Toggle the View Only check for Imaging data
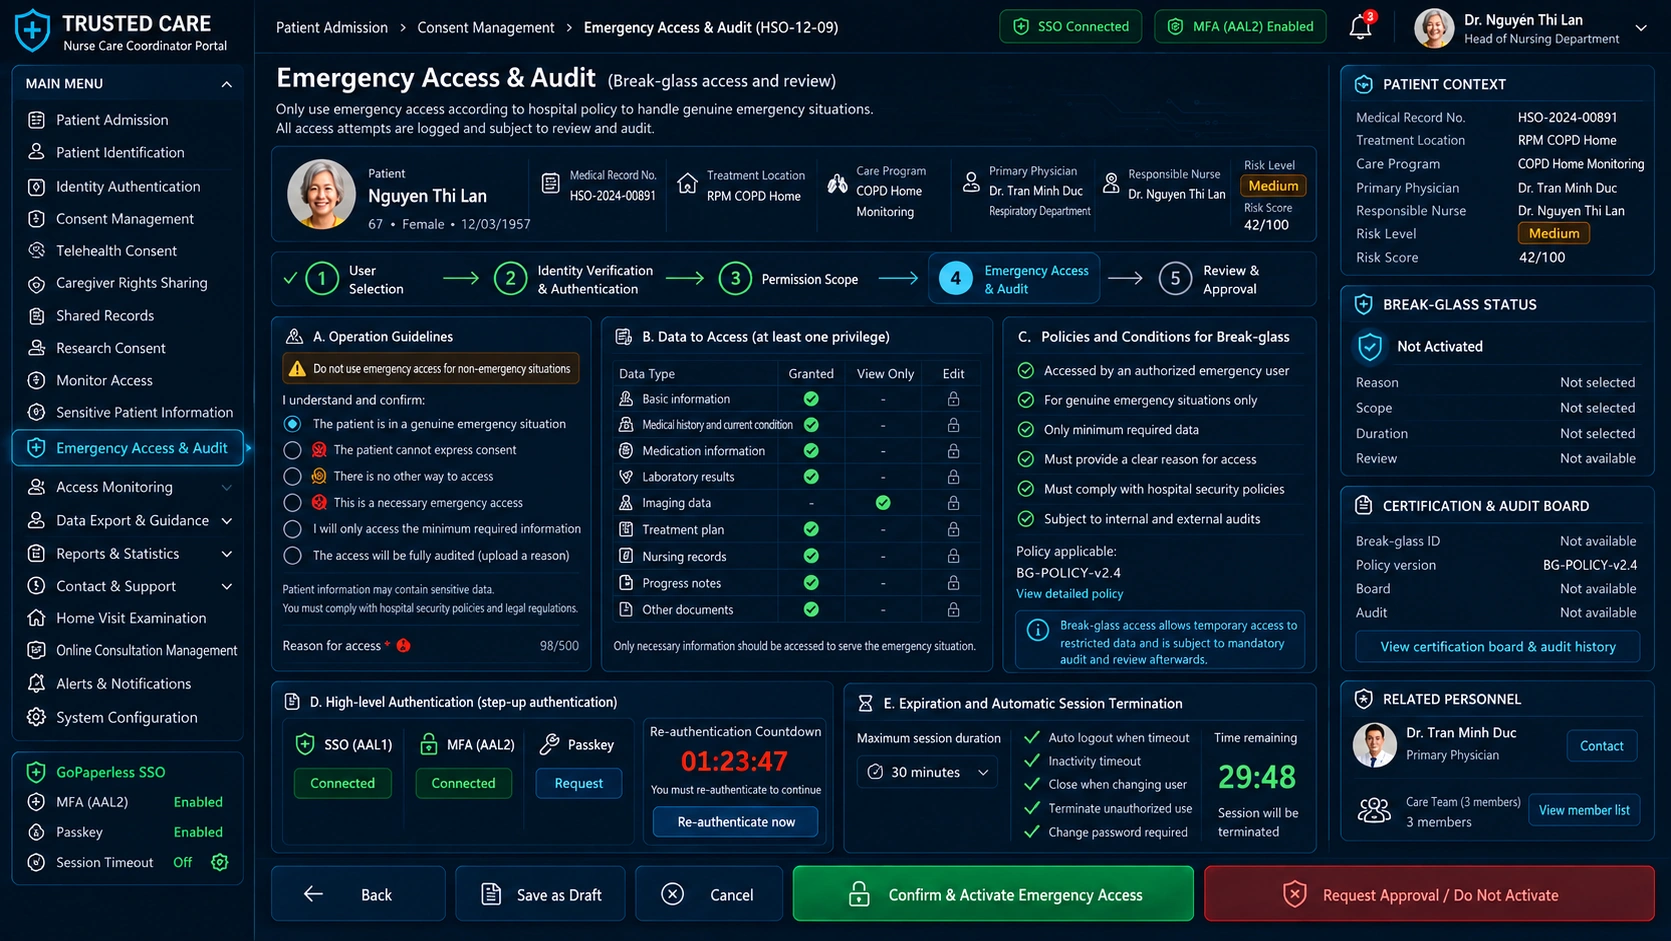 pos(883,503)
